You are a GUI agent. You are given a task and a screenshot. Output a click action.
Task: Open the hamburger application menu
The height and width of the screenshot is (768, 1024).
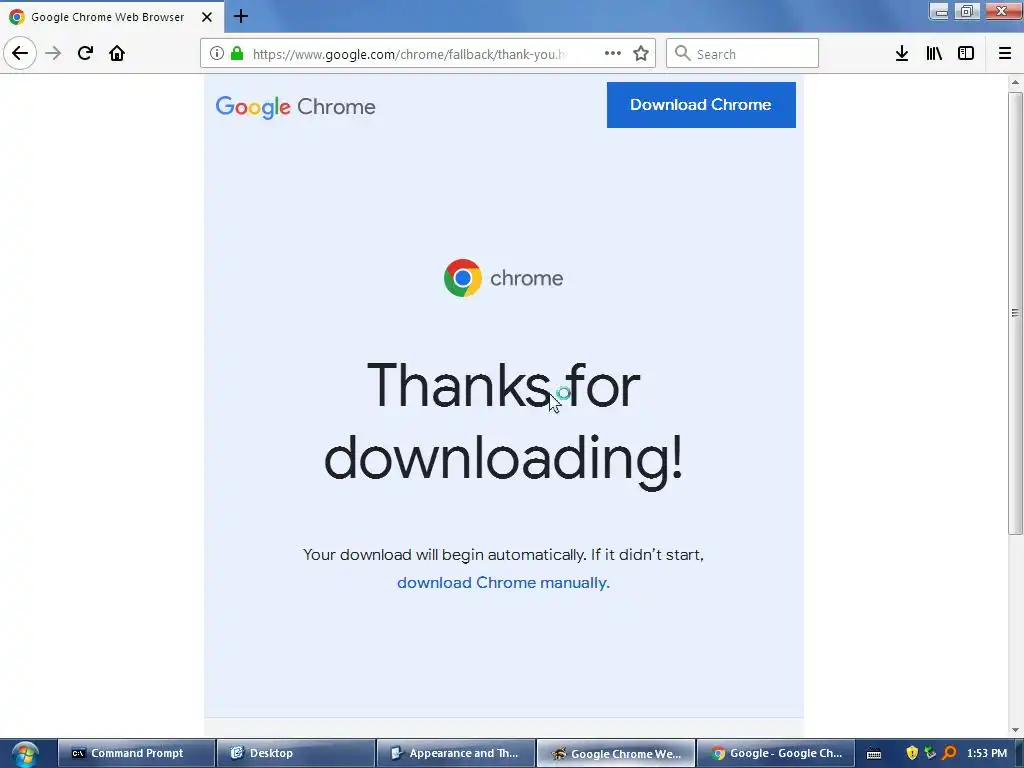[x=1005, y=54]
